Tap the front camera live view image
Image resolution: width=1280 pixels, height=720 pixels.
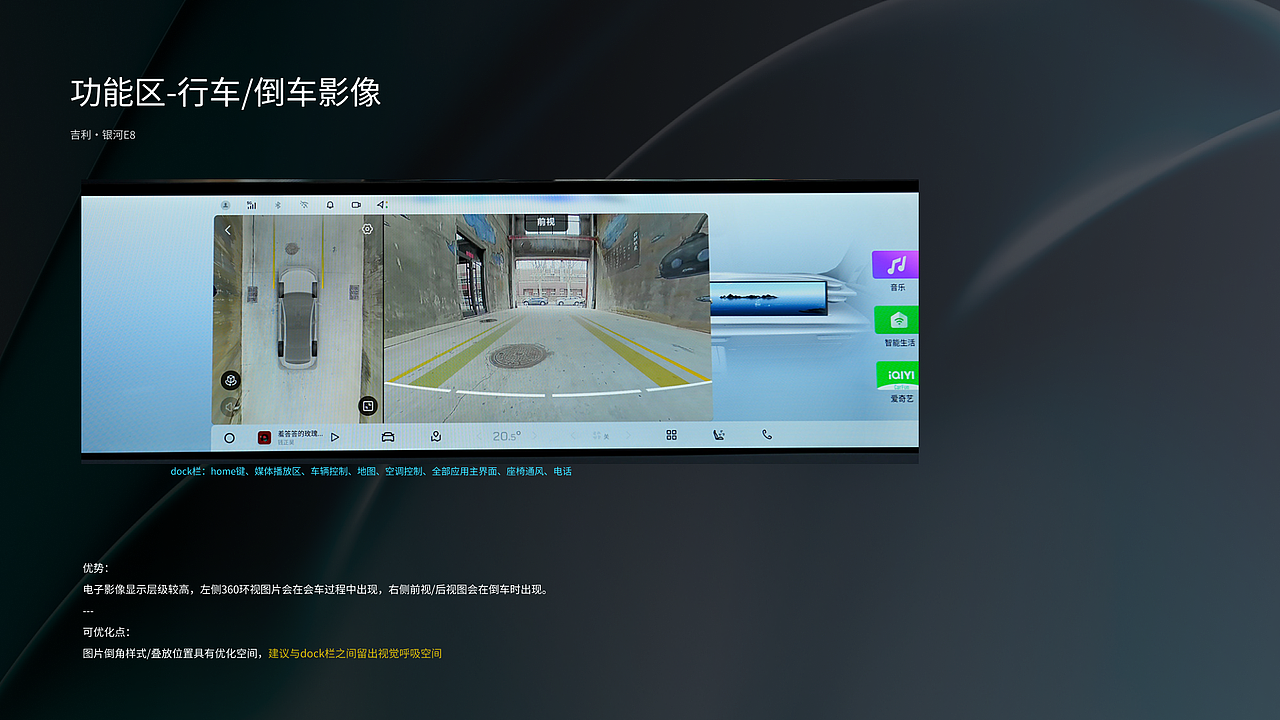(547, 318)
